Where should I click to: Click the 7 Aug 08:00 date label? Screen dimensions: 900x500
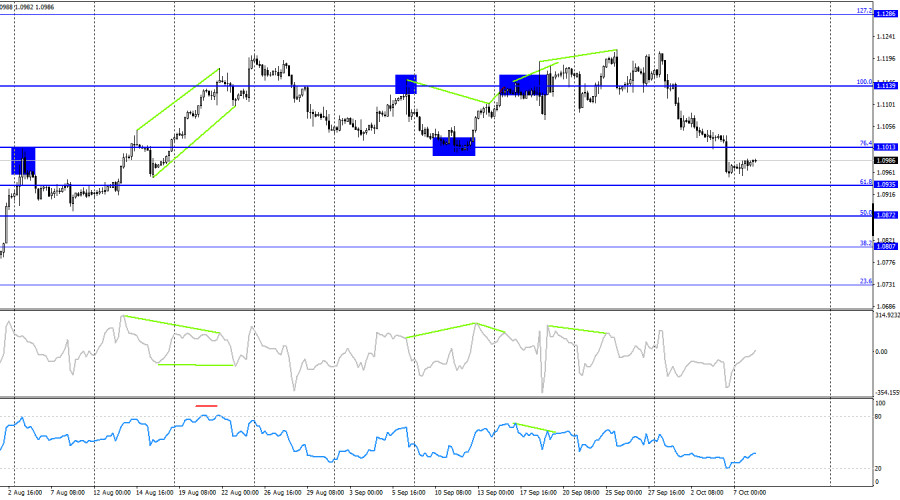point(68,493)
